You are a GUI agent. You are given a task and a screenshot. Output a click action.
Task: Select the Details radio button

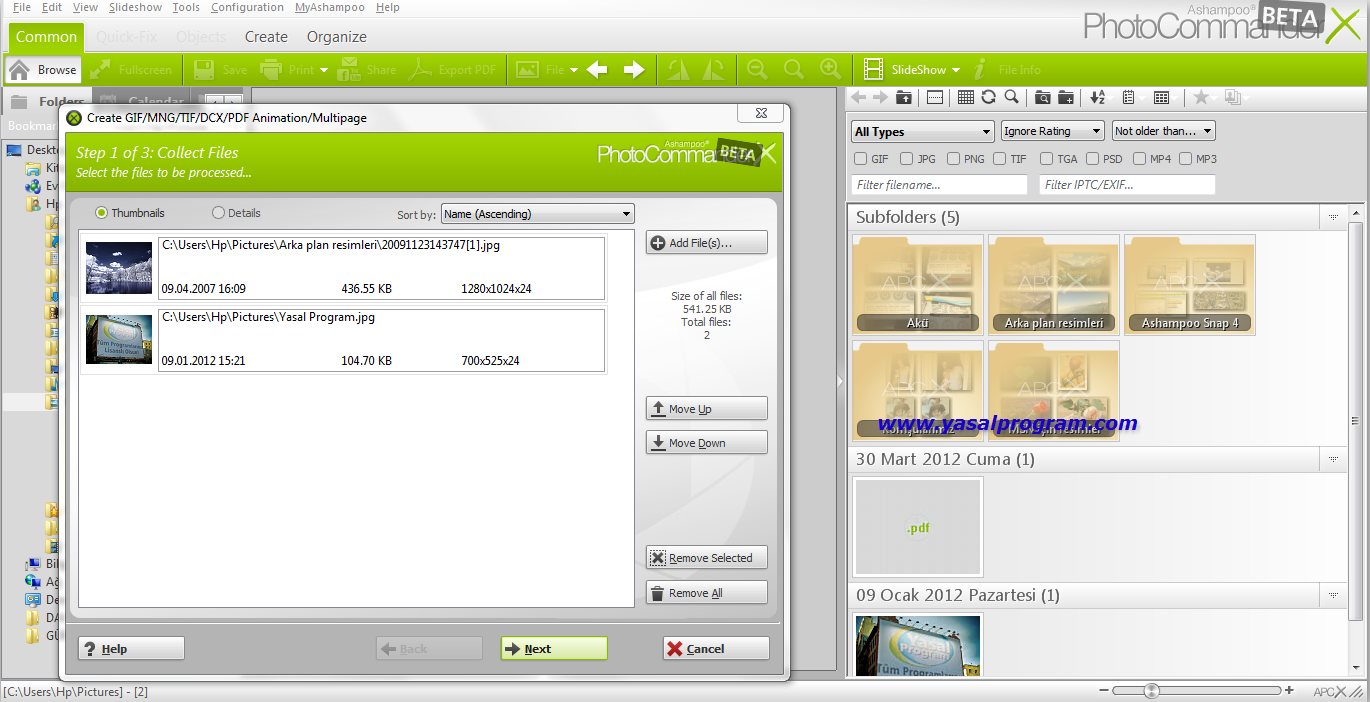tap(219, 213)
